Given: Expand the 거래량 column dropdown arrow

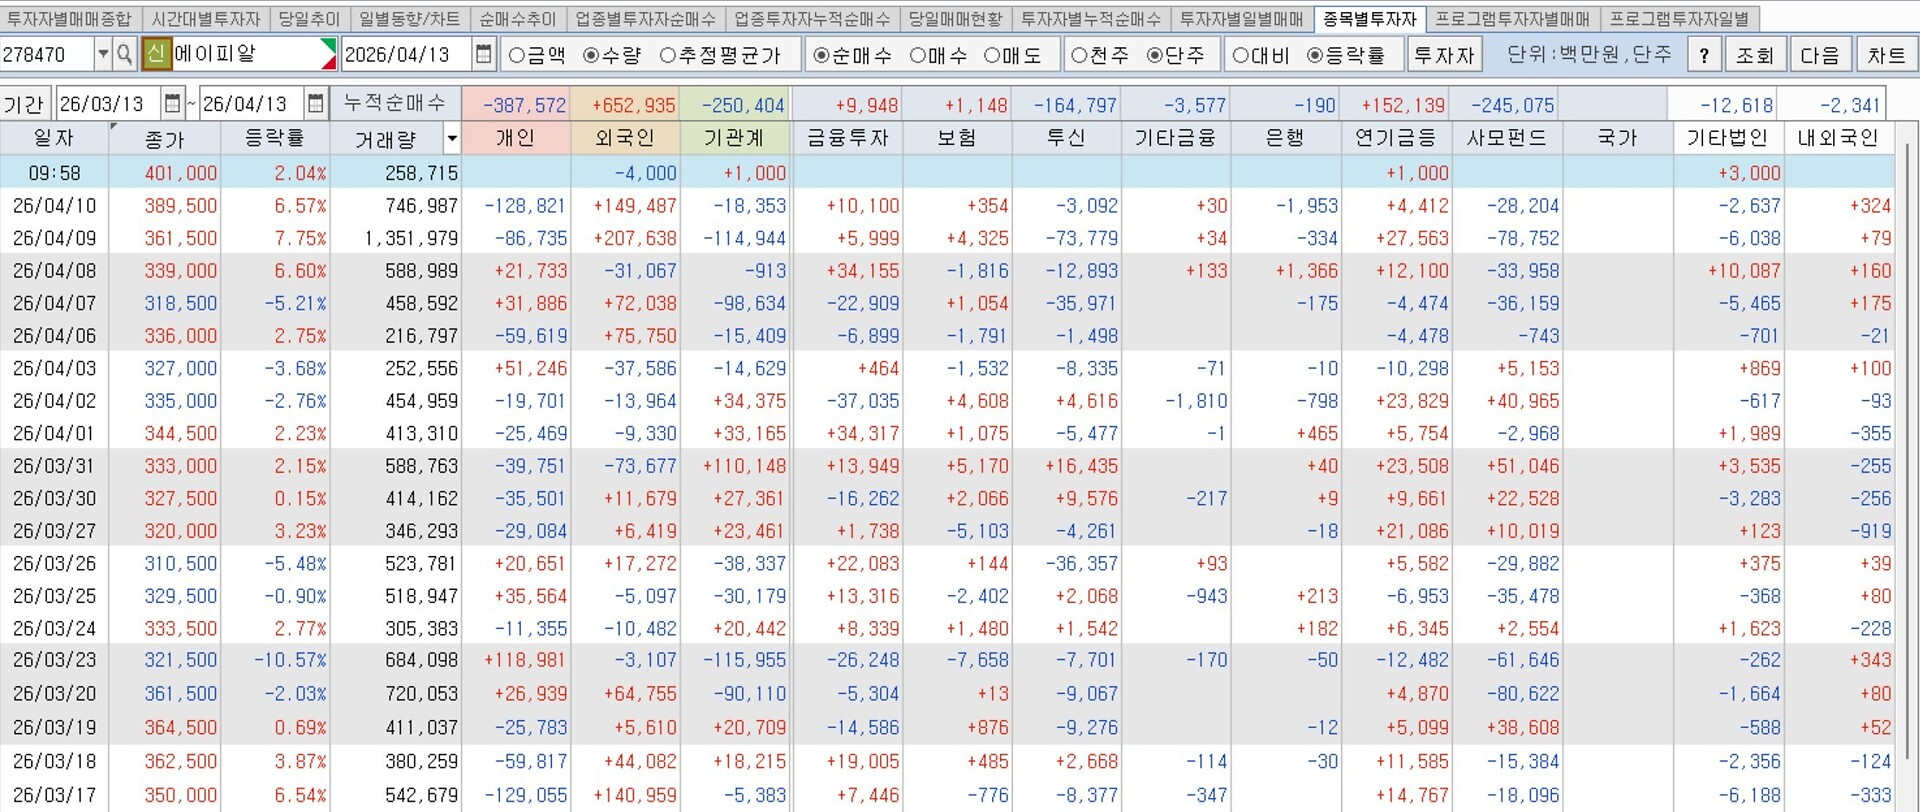Looking at the screenshot, I should point(452,138).
